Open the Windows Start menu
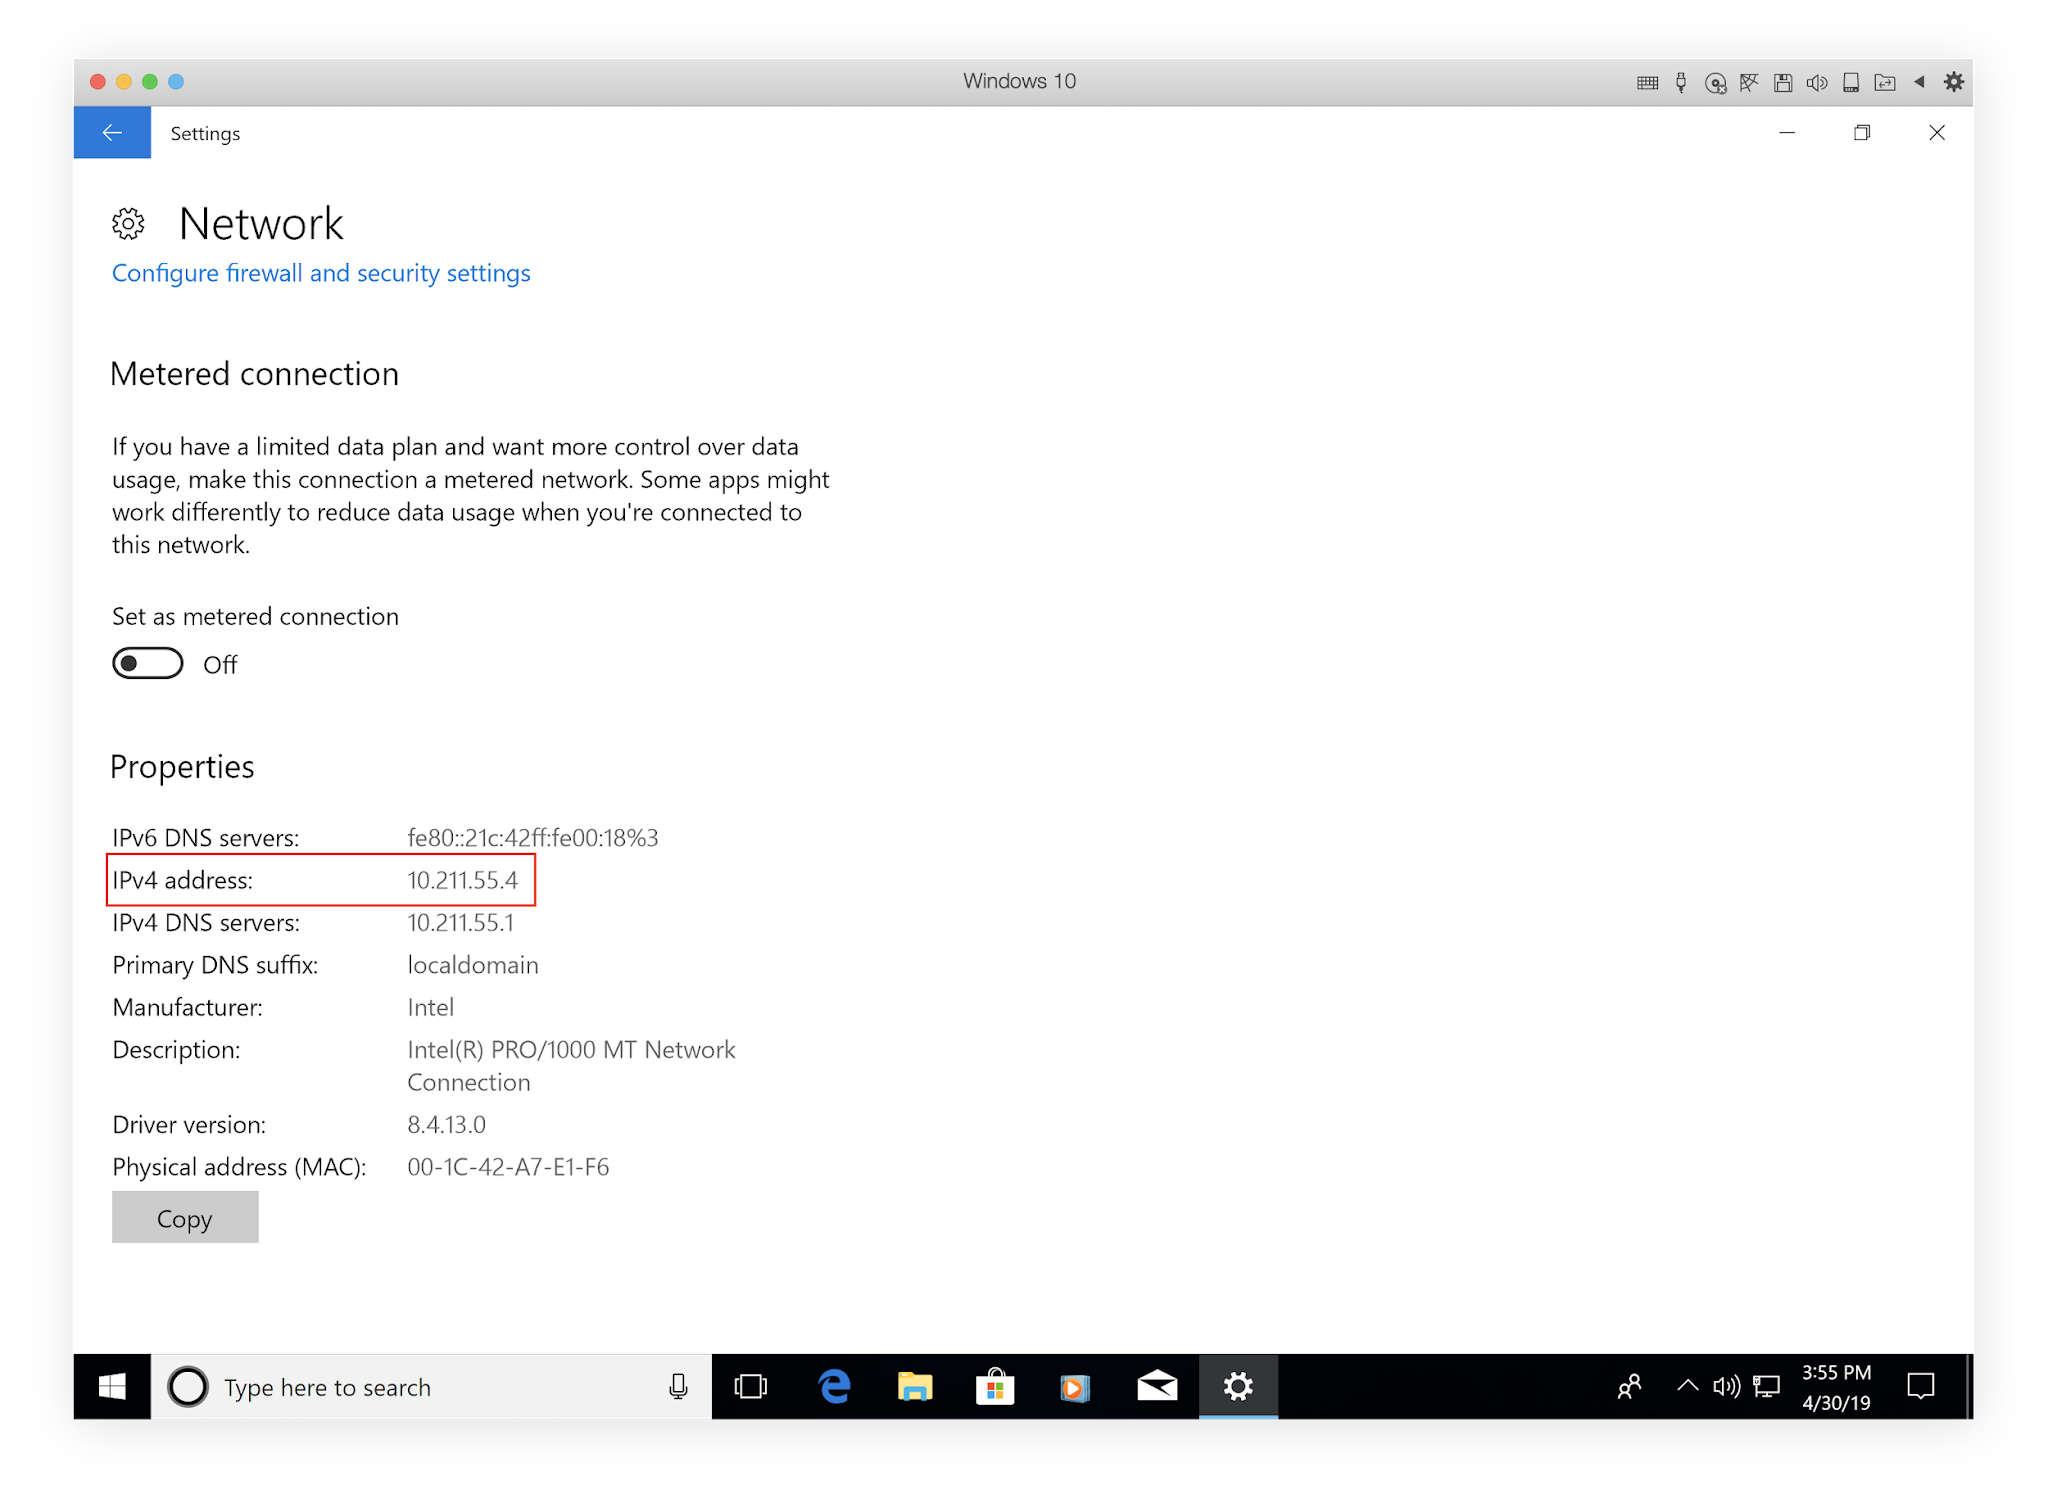The width and height of the screenshot is (2048, 1508). click(x=112, y=1387)
